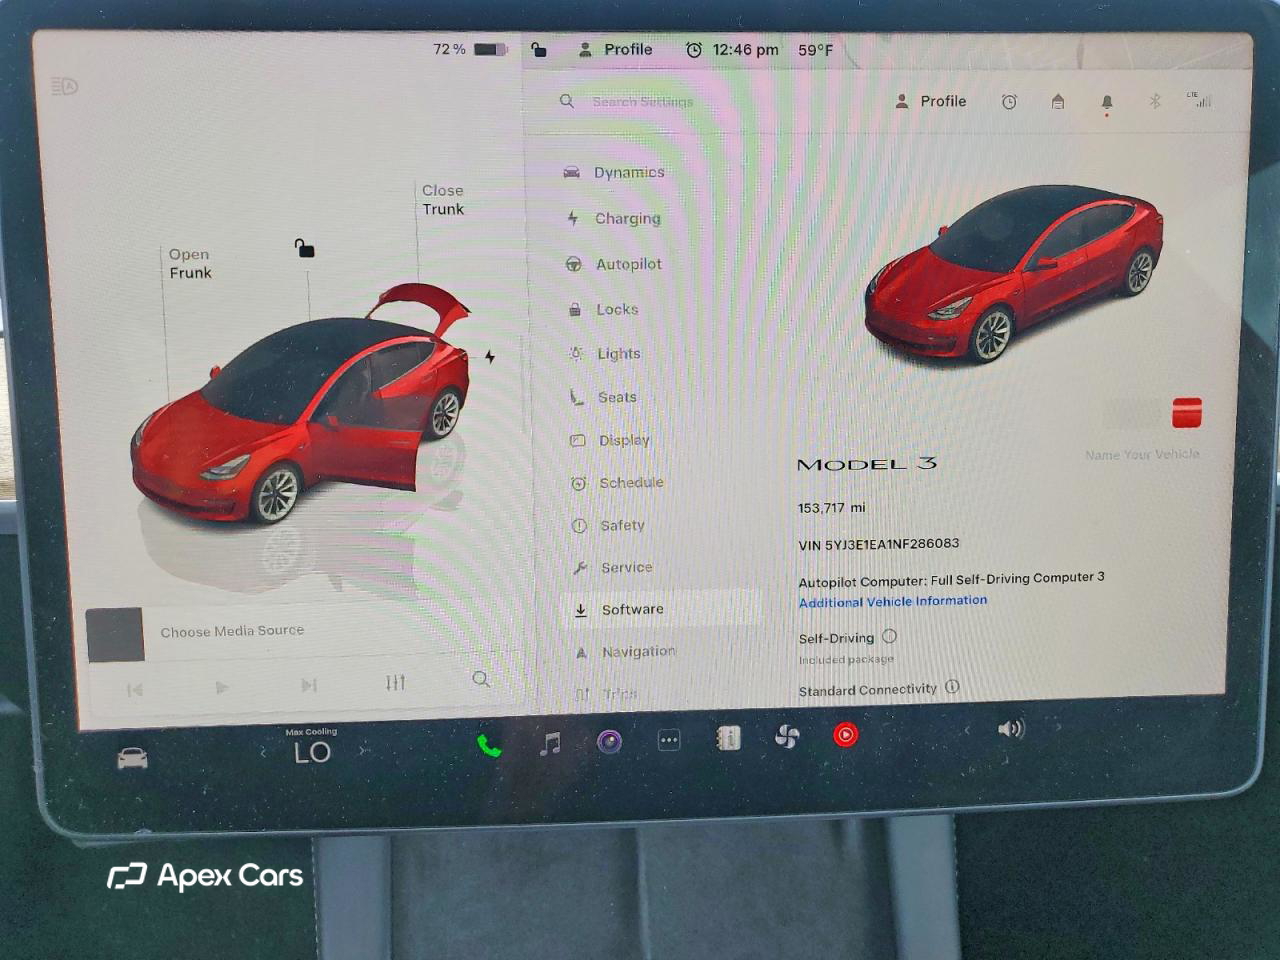Click the Search Settings field
Screen dimensions: 1280x960
pyautogui.click(x=643, y=102)
